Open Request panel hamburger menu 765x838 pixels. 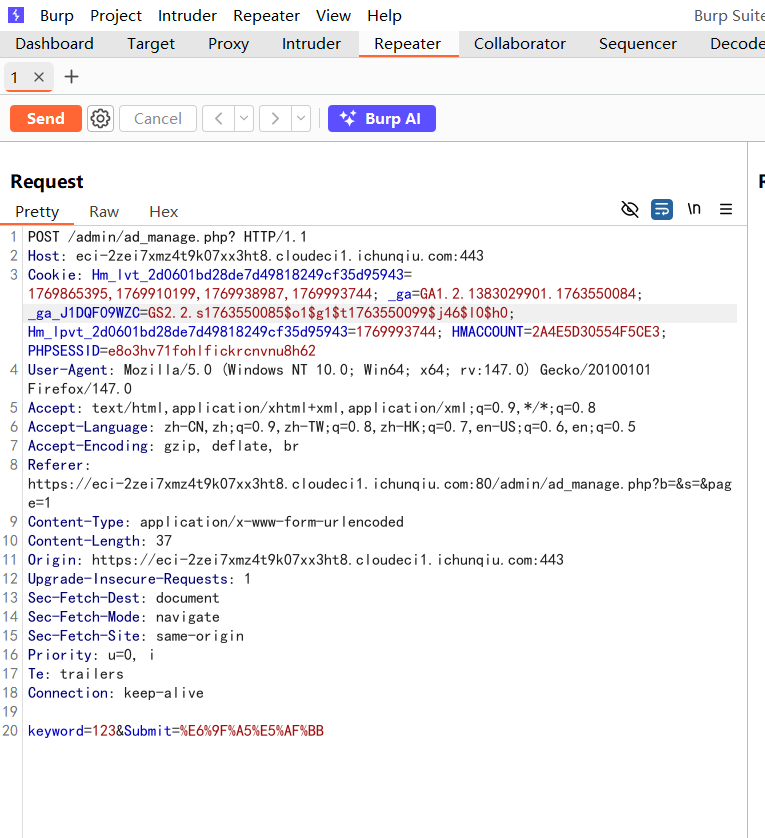tap(725, 209)
